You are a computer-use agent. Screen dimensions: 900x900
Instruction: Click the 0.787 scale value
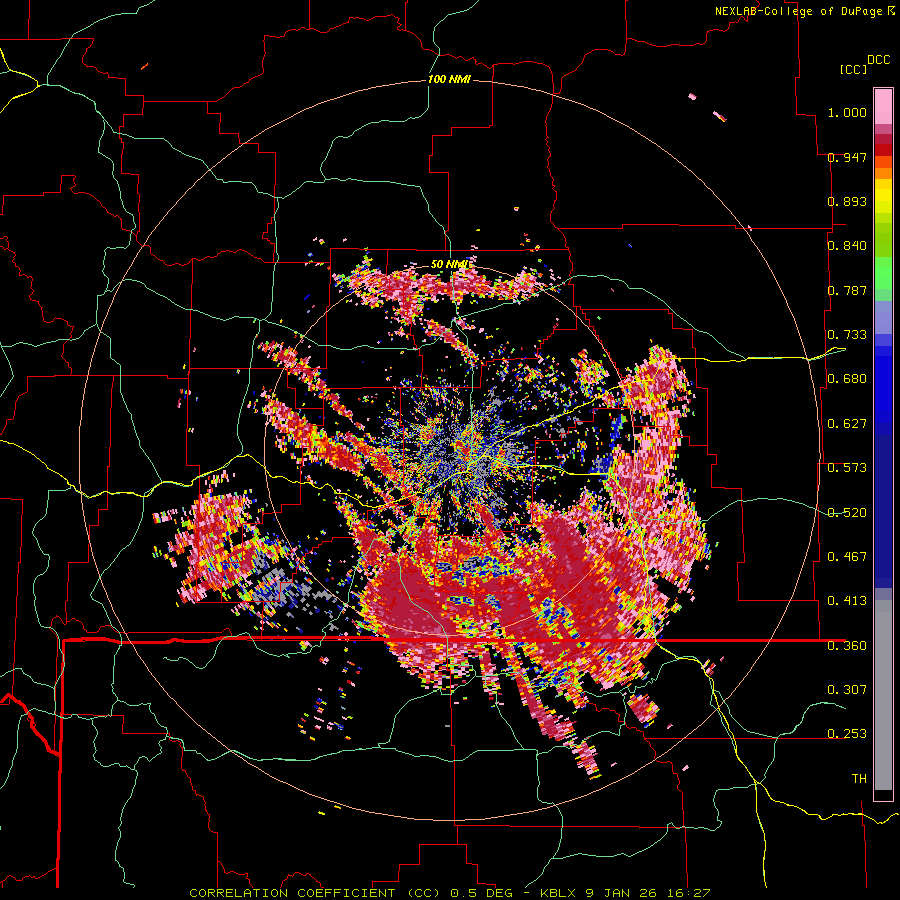coord(847,290)
